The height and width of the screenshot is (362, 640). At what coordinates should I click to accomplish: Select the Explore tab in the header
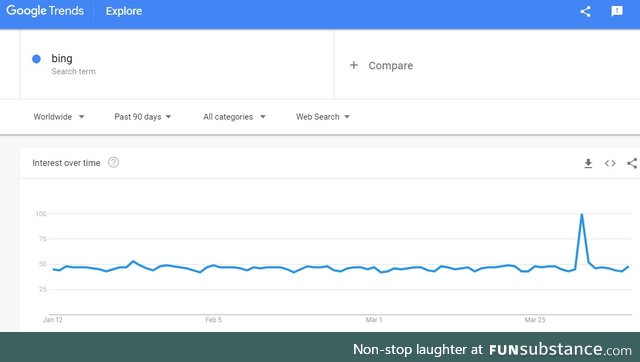[124, 11]
